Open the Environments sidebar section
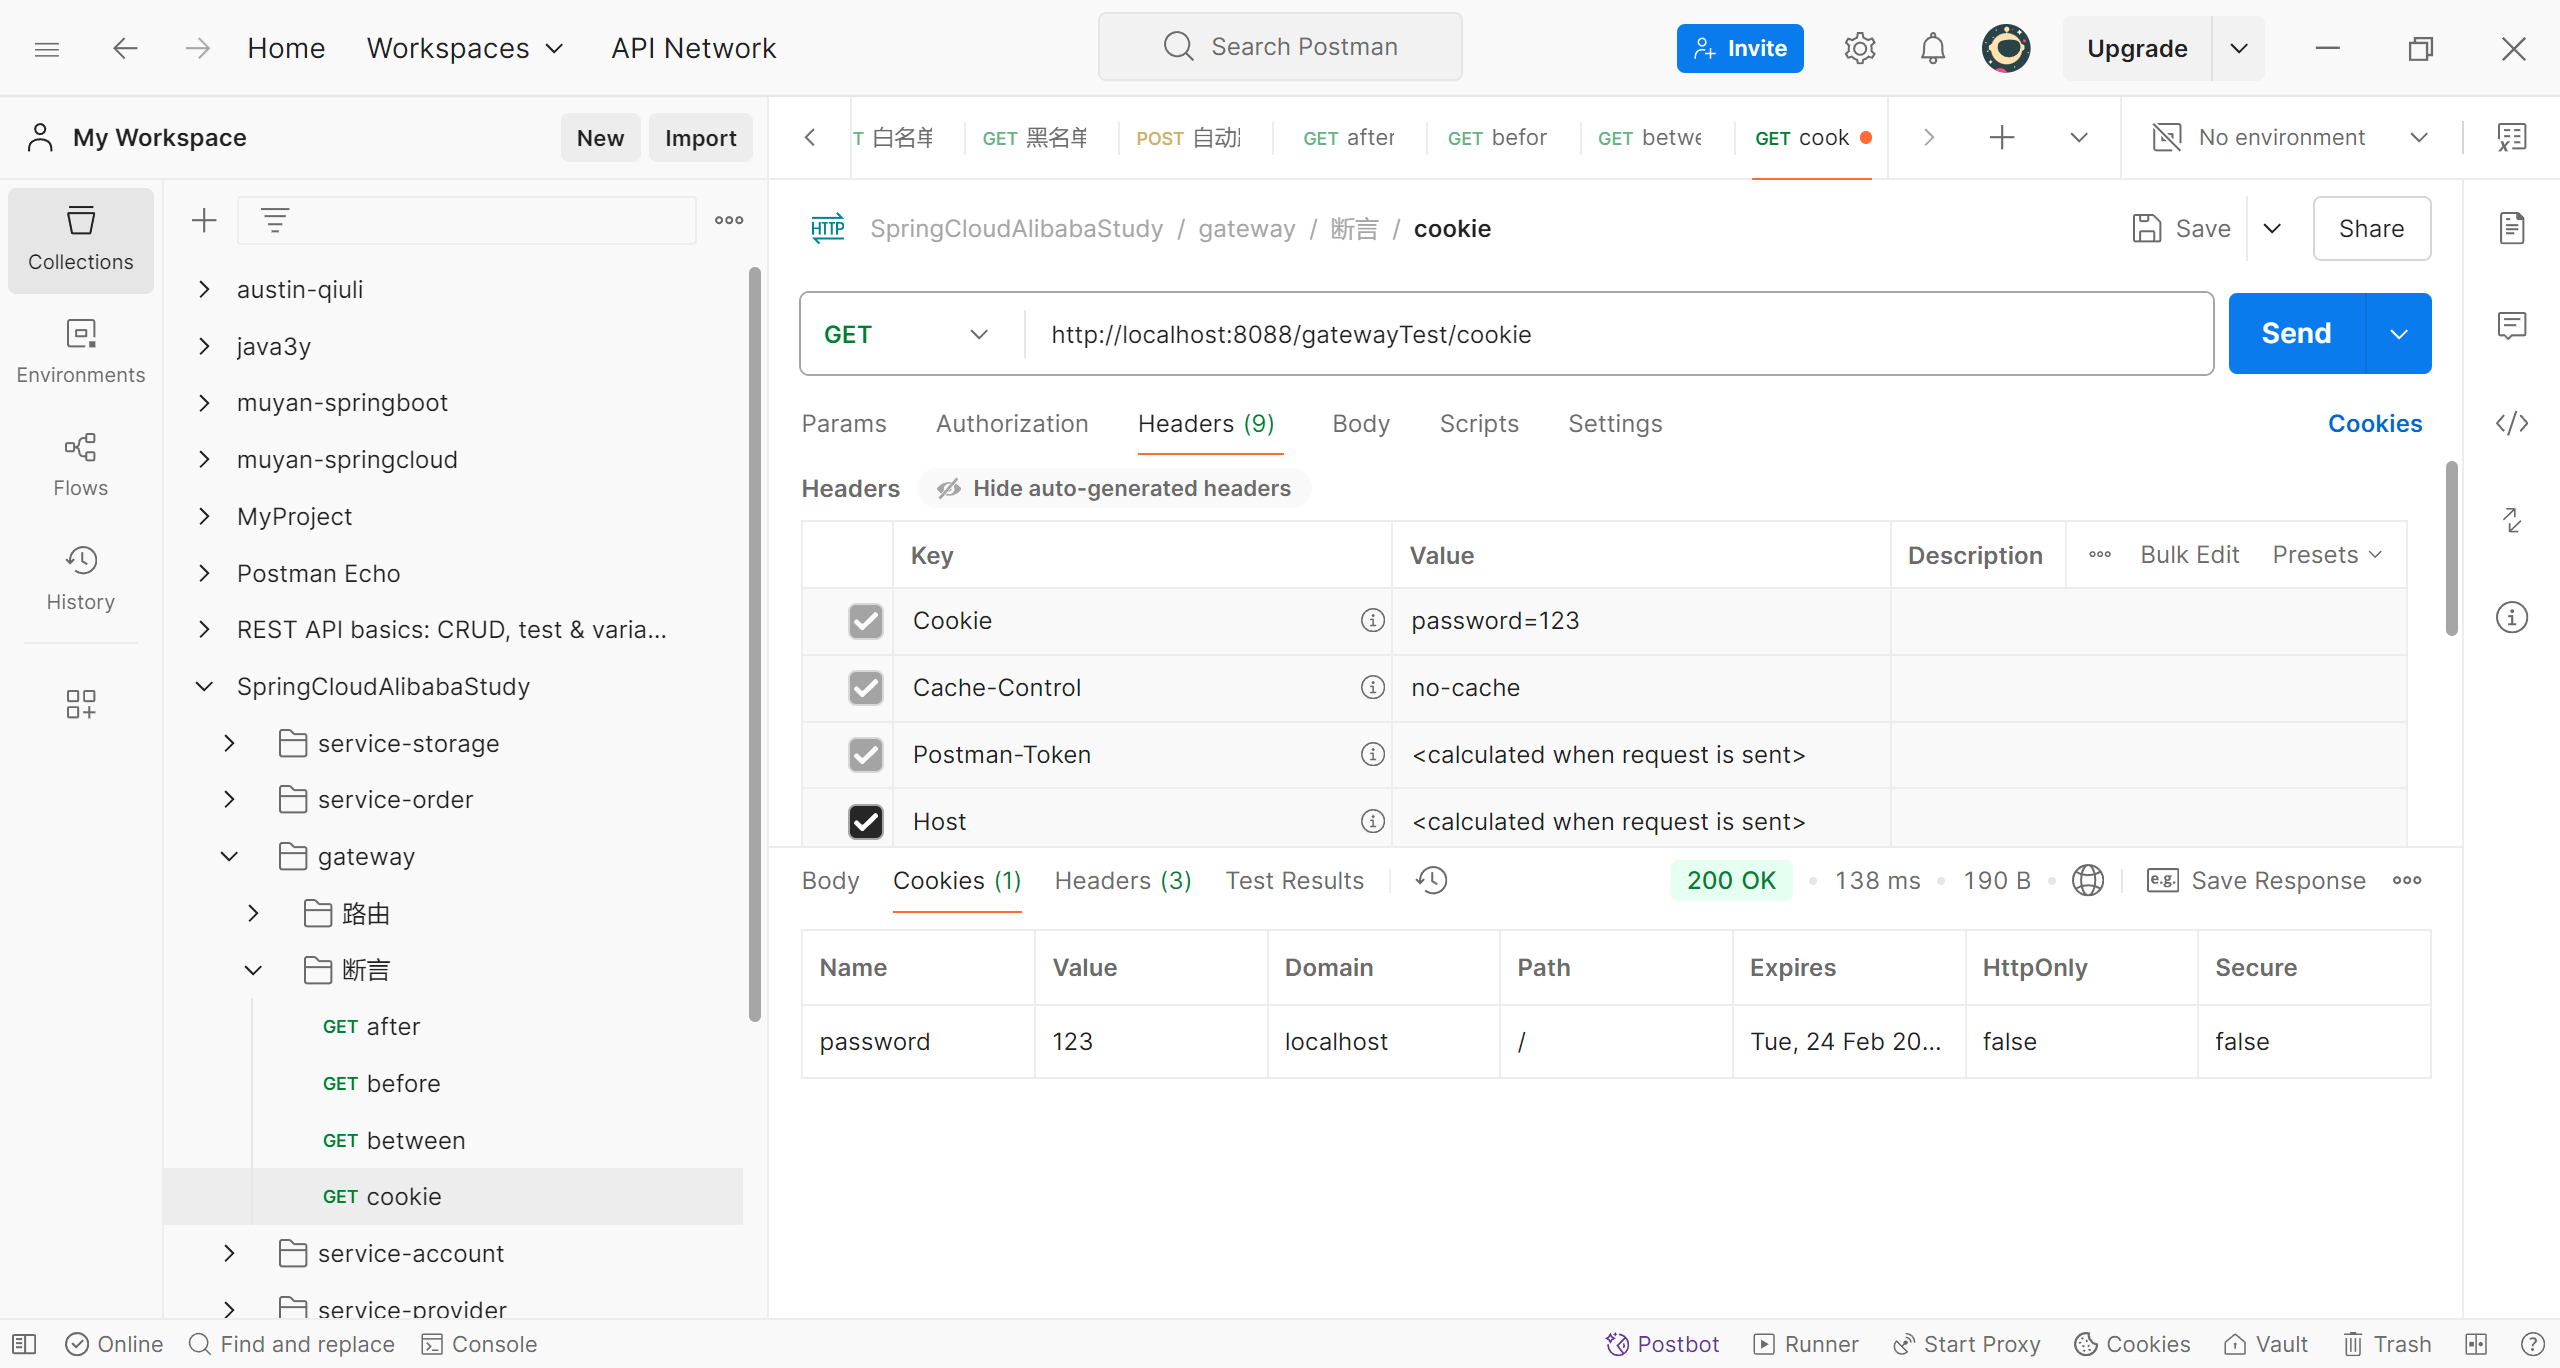 pyautogui.click(x=80, y=351)
